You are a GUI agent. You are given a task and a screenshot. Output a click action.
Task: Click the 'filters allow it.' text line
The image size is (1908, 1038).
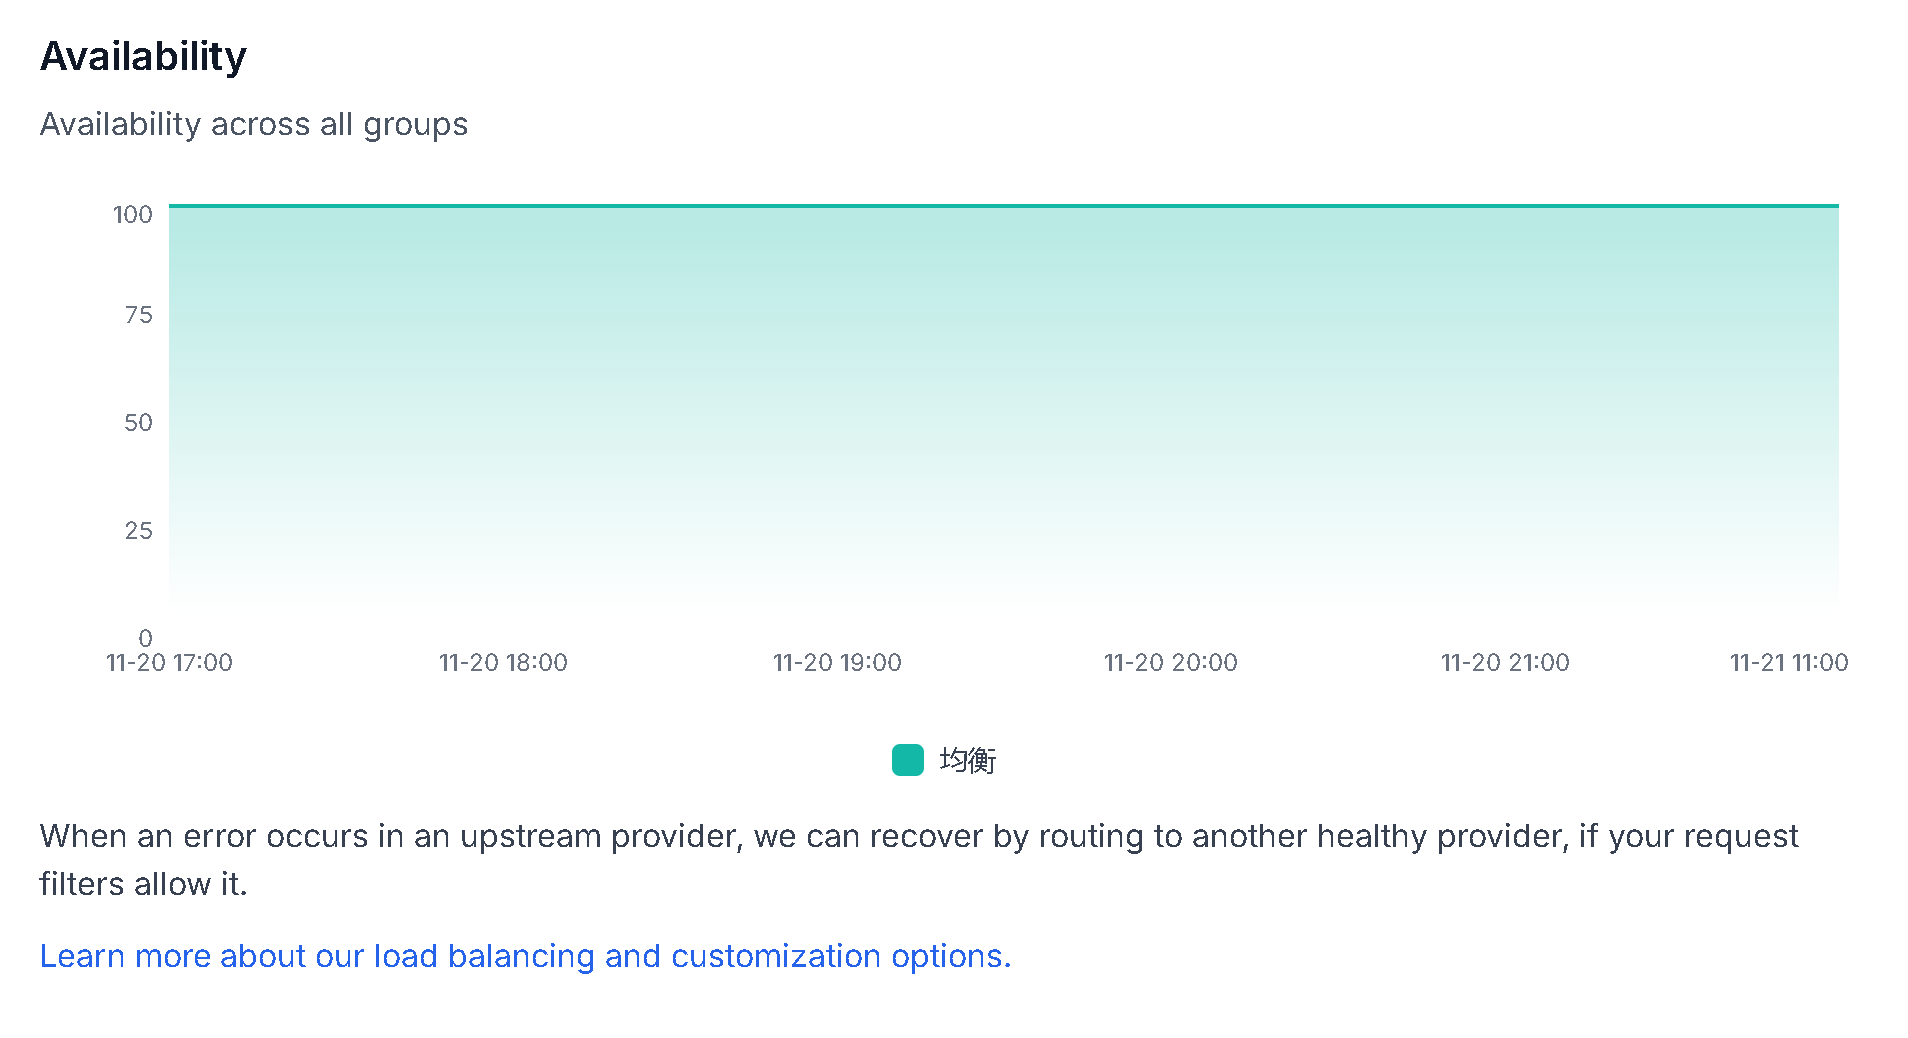143,884
